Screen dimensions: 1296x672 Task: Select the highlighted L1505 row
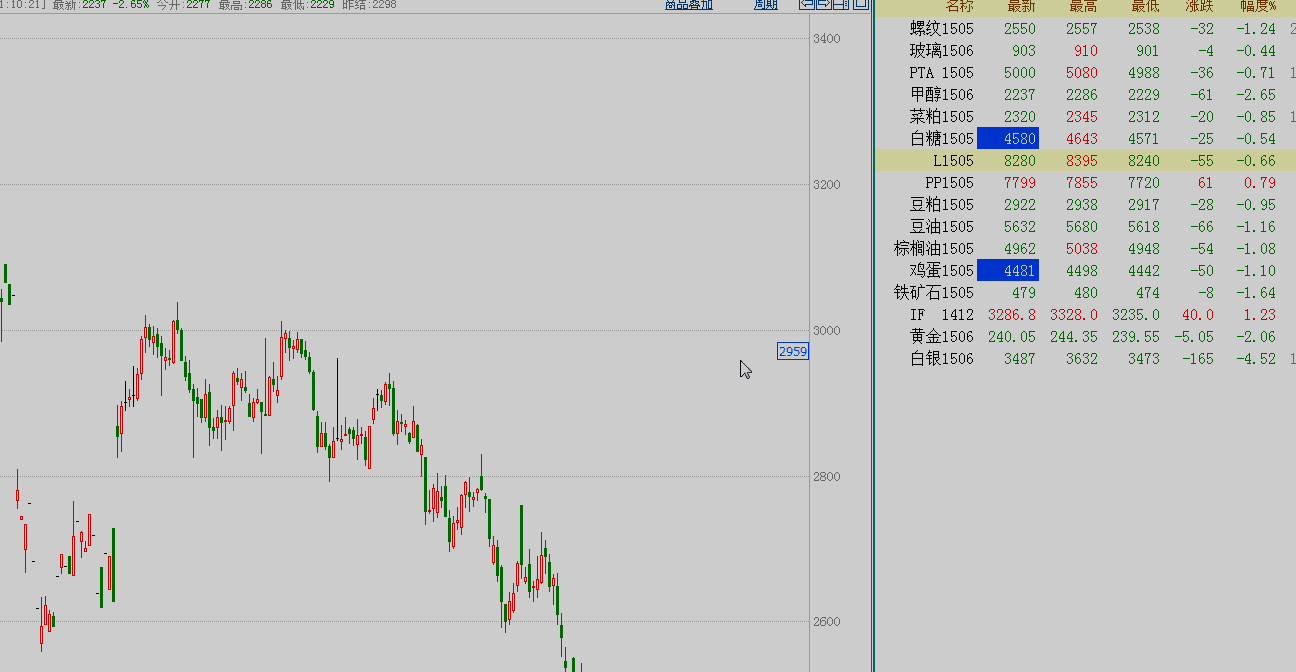953,161
